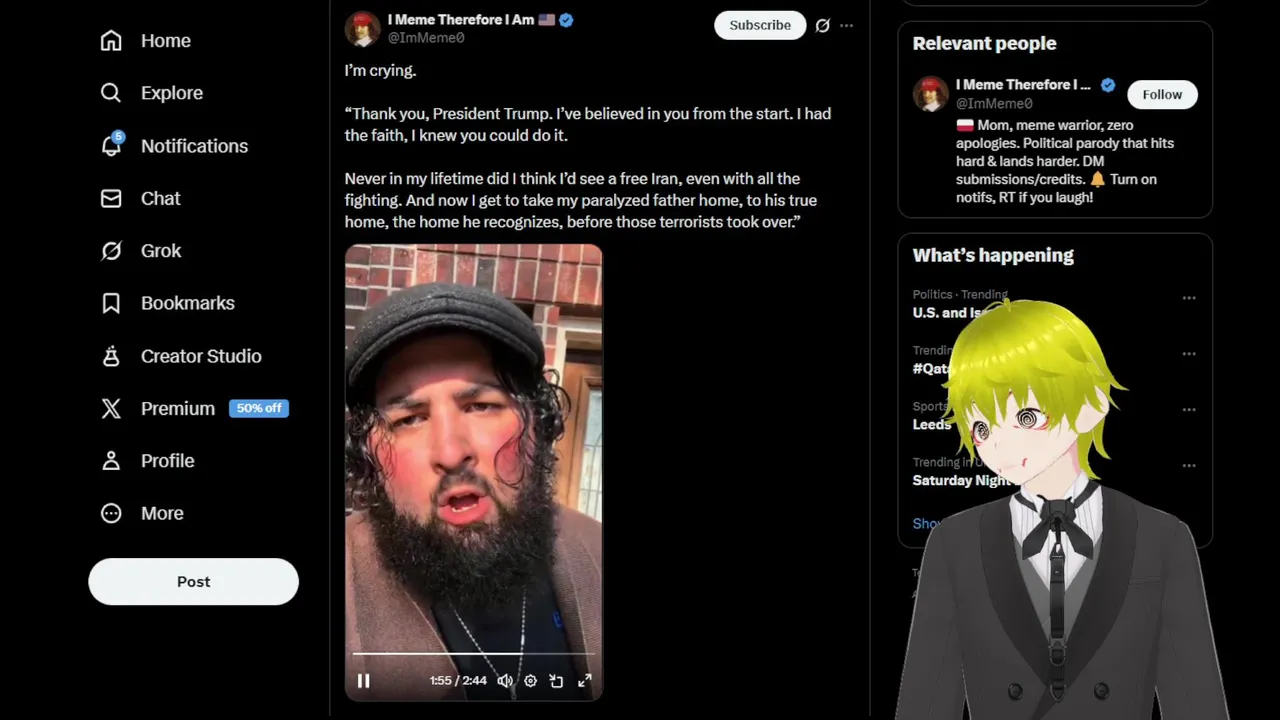Open video settings gear
The height and width of the screenshot is (720, 1280).
click(531, 681)
